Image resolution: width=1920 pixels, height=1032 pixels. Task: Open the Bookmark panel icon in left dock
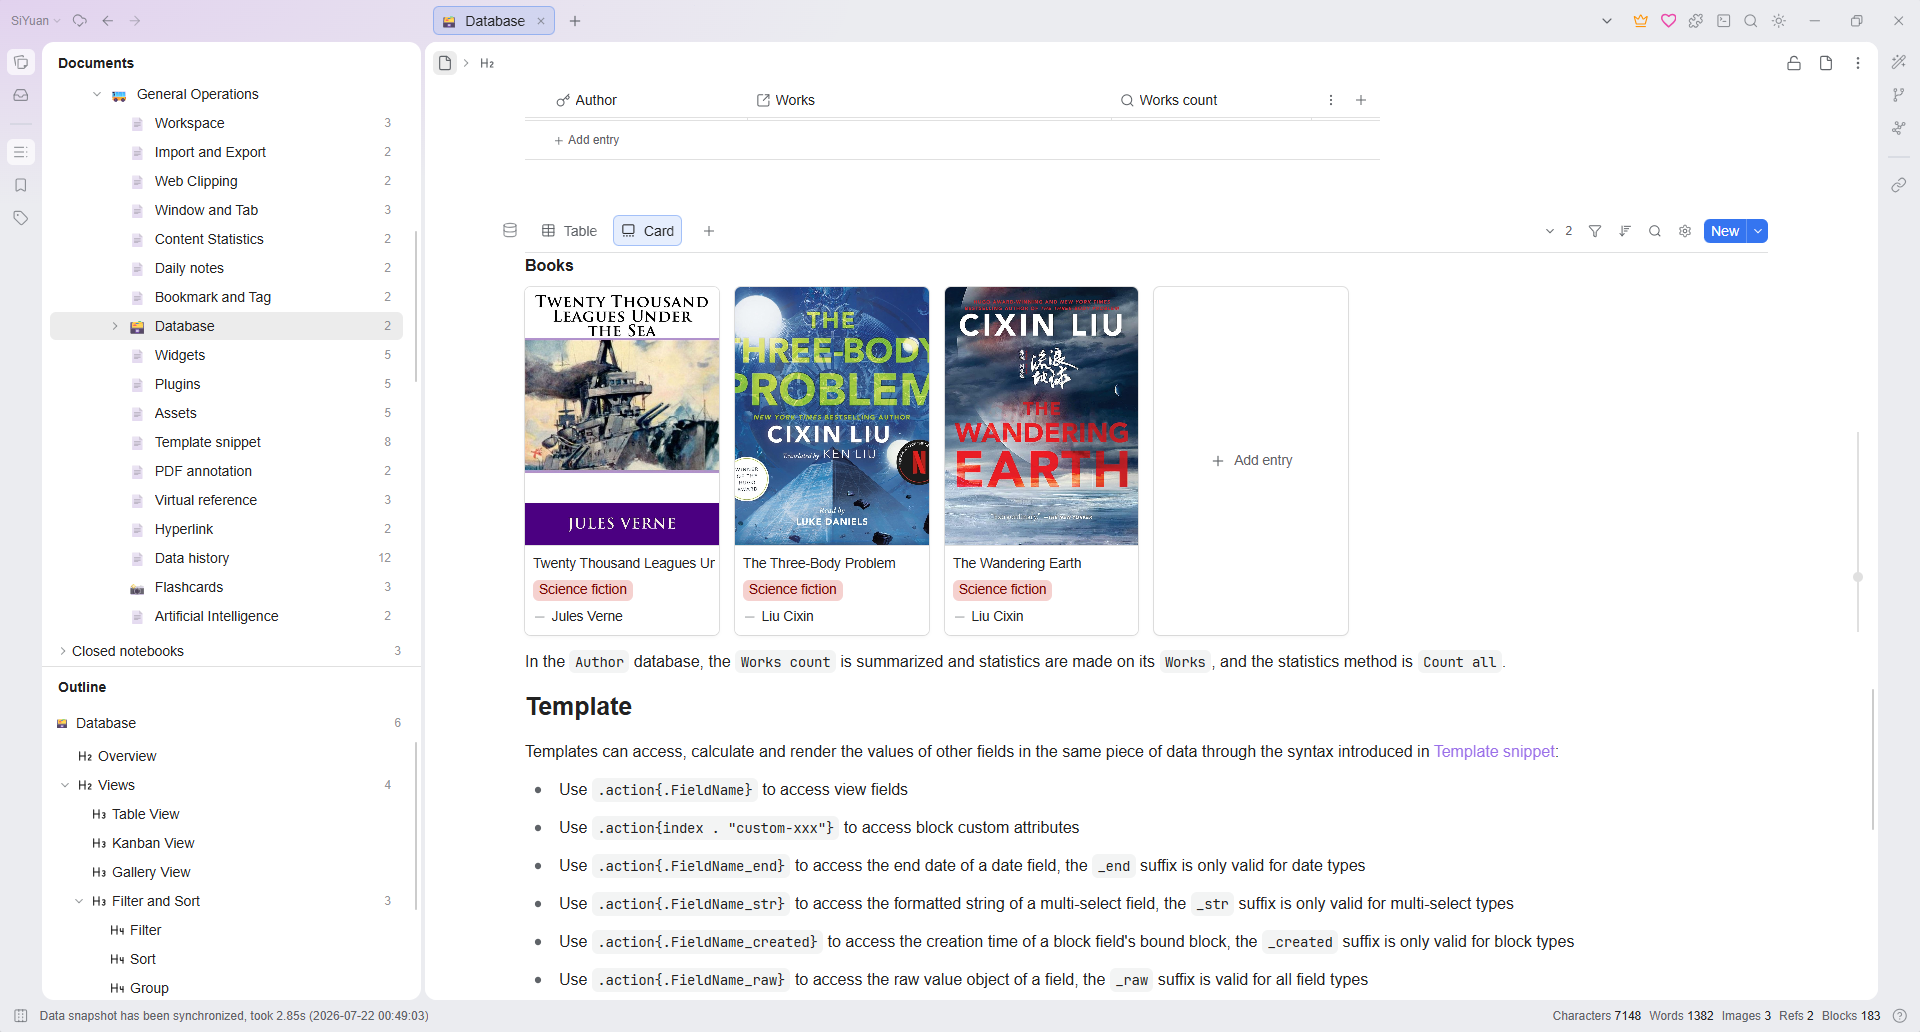[x=20, y=185]
